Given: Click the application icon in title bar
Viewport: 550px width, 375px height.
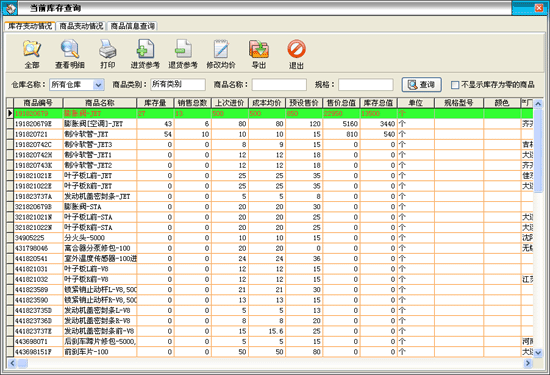Looking at the screenshot, I should 9,8.
